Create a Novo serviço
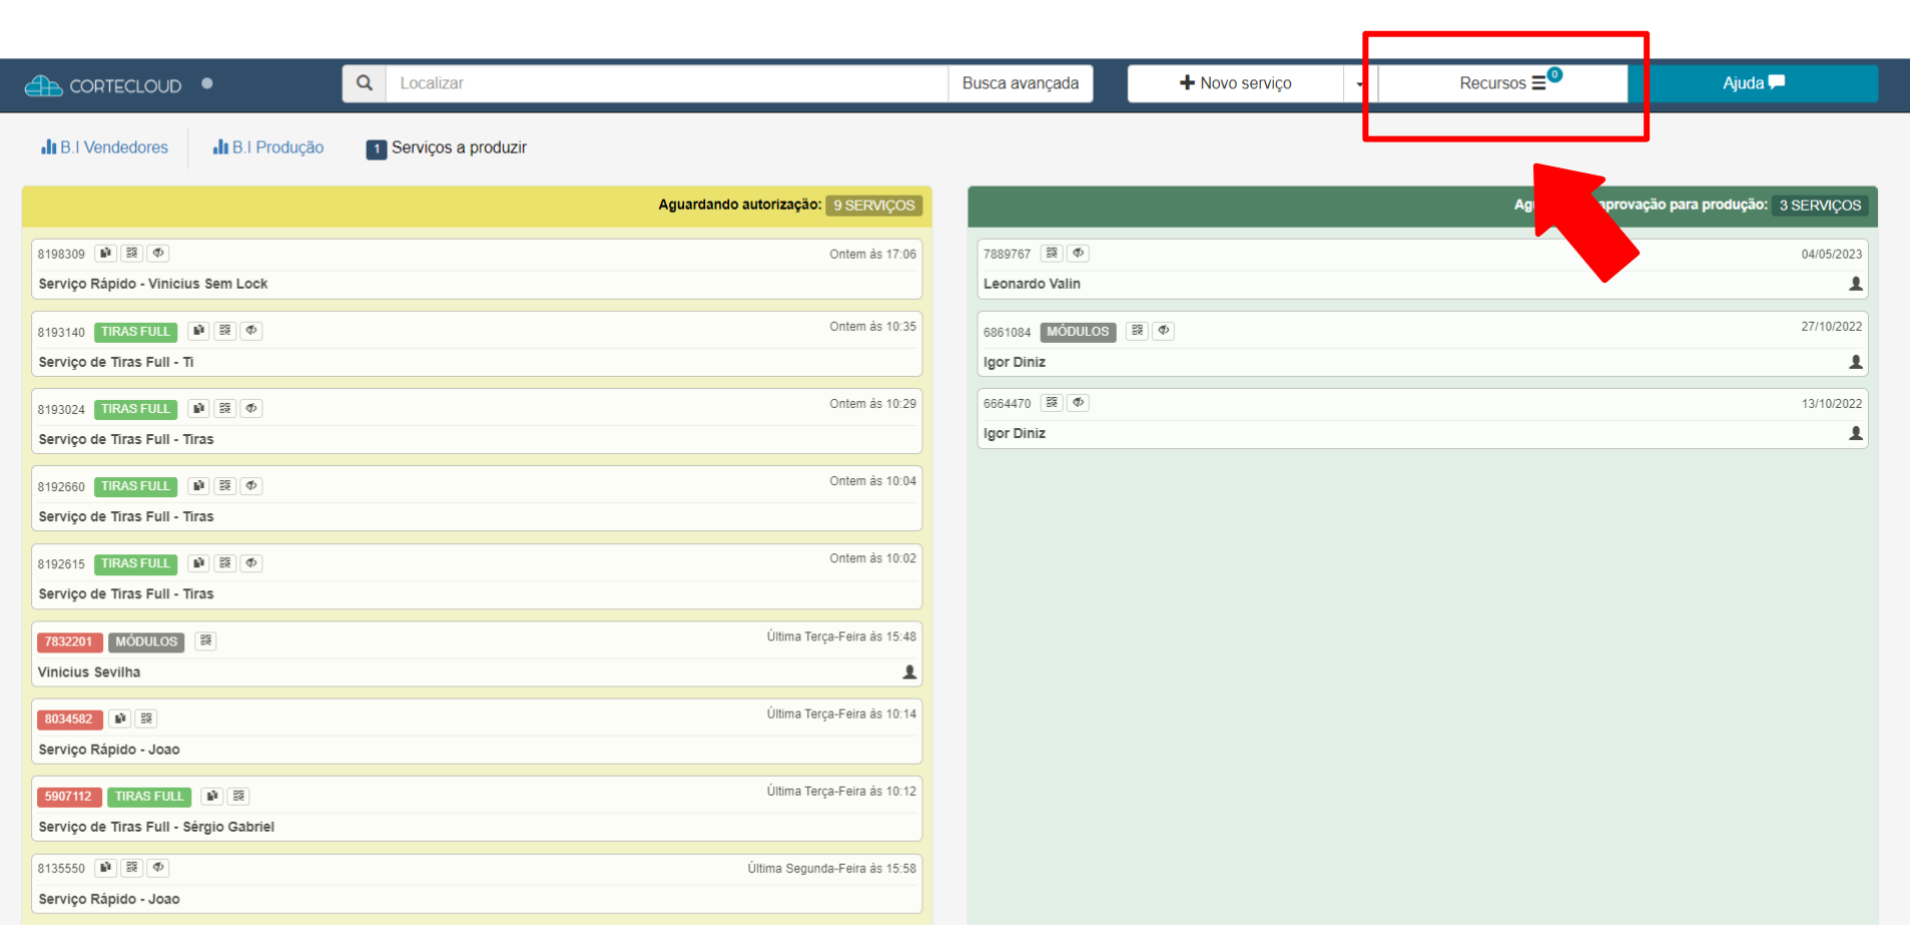The image size is (1910, 928). click(1235, 83)
